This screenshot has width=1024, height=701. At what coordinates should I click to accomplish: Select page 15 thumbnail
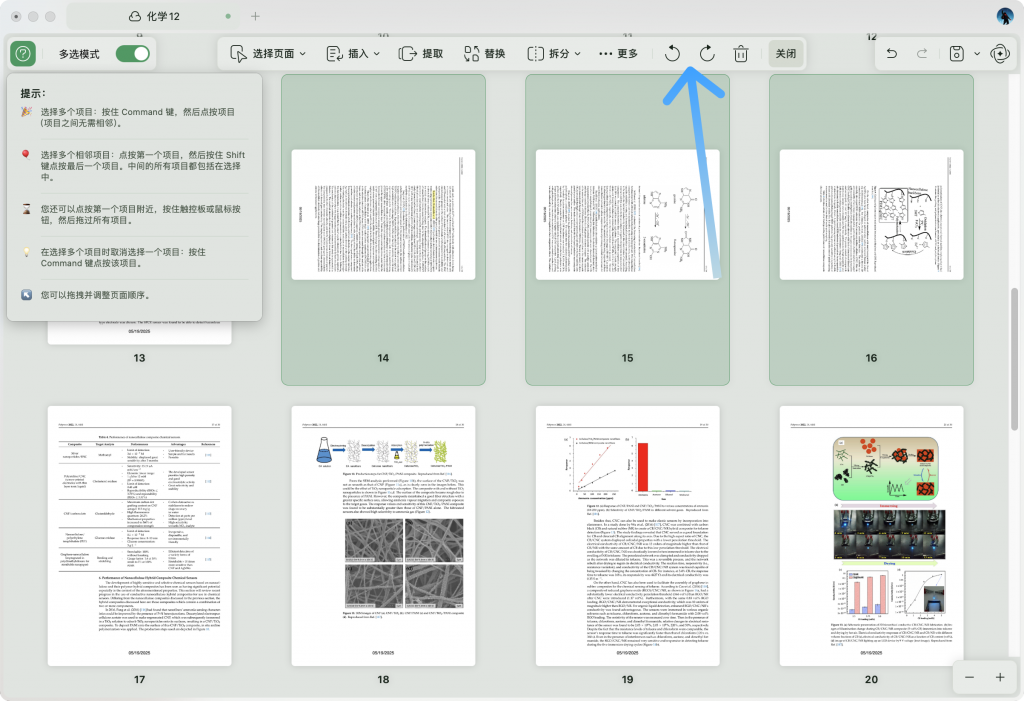coord(628,214)
